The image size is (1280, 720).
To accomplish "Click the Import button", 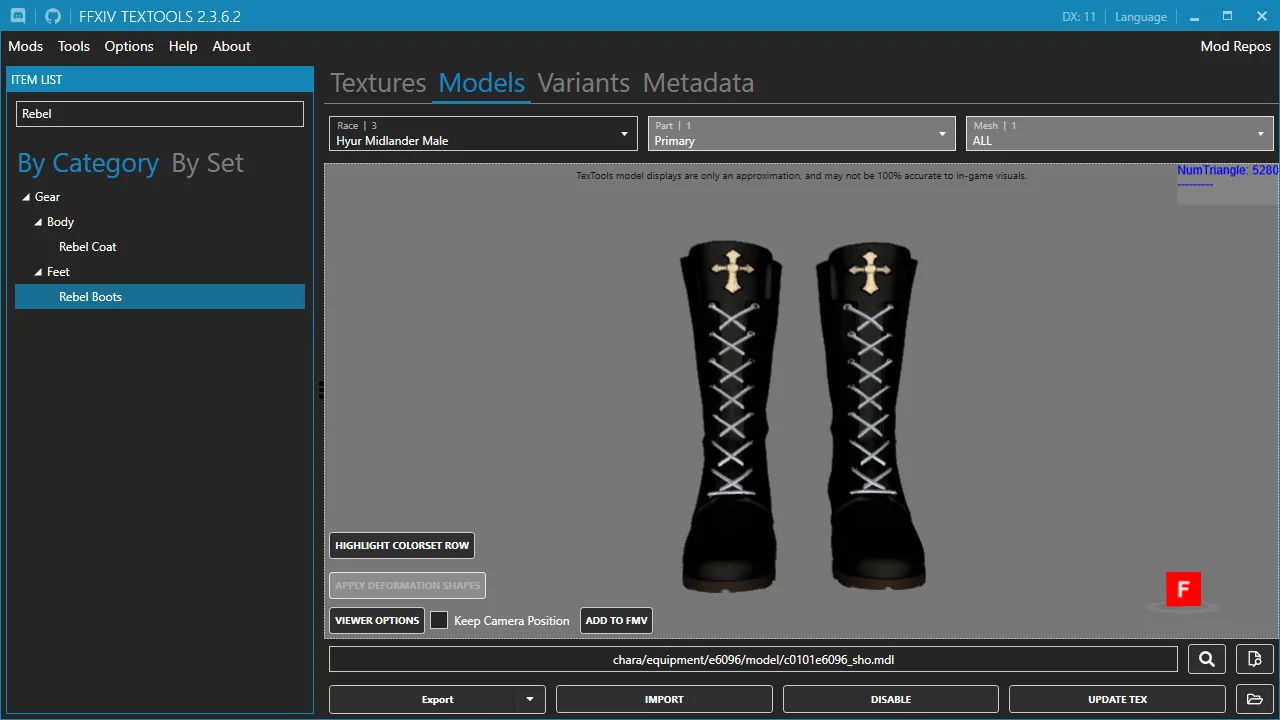I will click(x=664, y=699).
